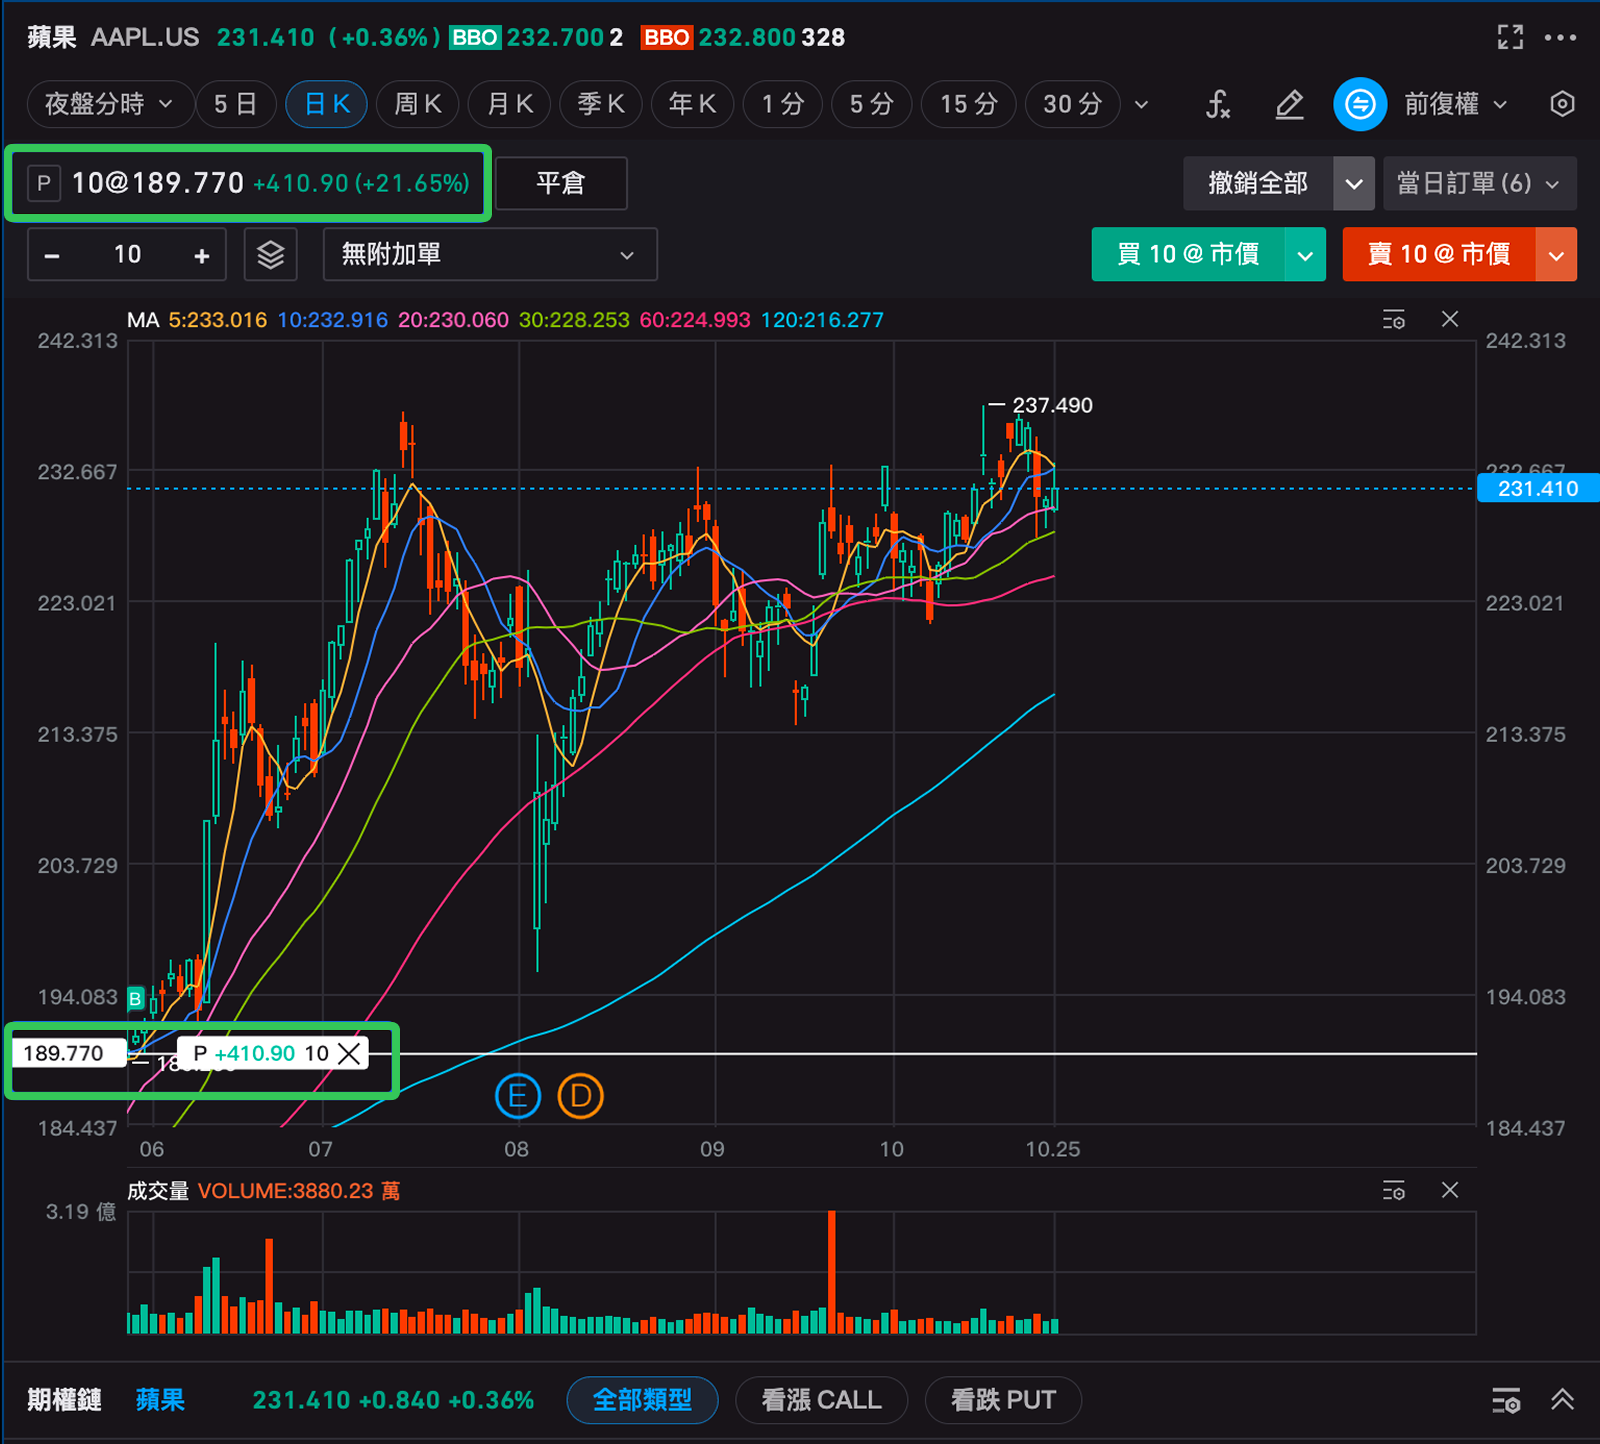Switch to 周K weekly chart tab
This screenshot has width=1600, height=1444.
pos(417,104)
